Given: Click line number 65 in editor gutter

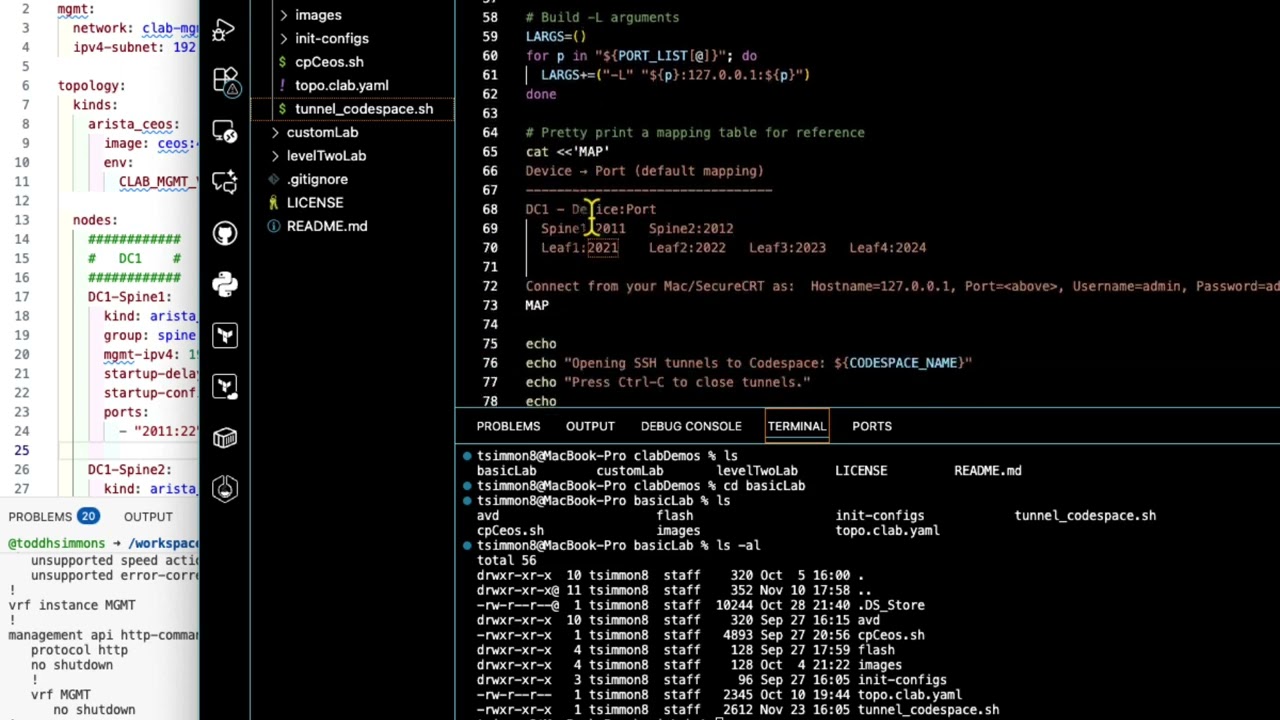Looking at the screenshot, I should (490, 152).
